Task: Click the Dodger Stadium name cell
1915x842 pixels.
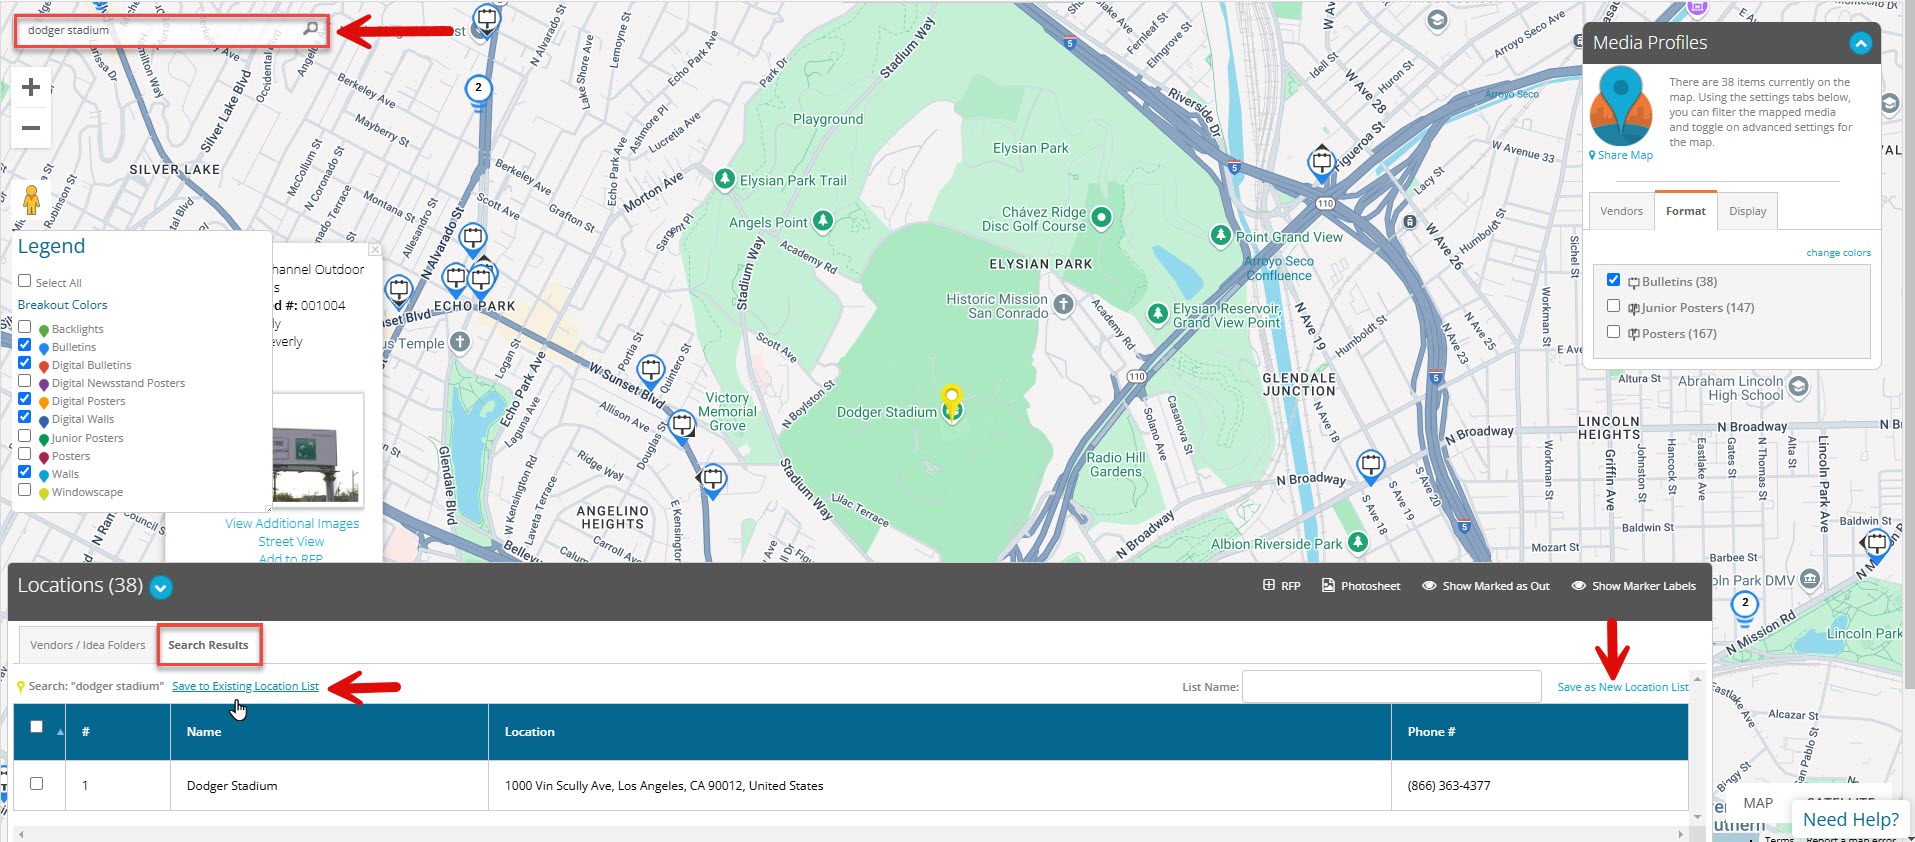Action: coord(329,785)
